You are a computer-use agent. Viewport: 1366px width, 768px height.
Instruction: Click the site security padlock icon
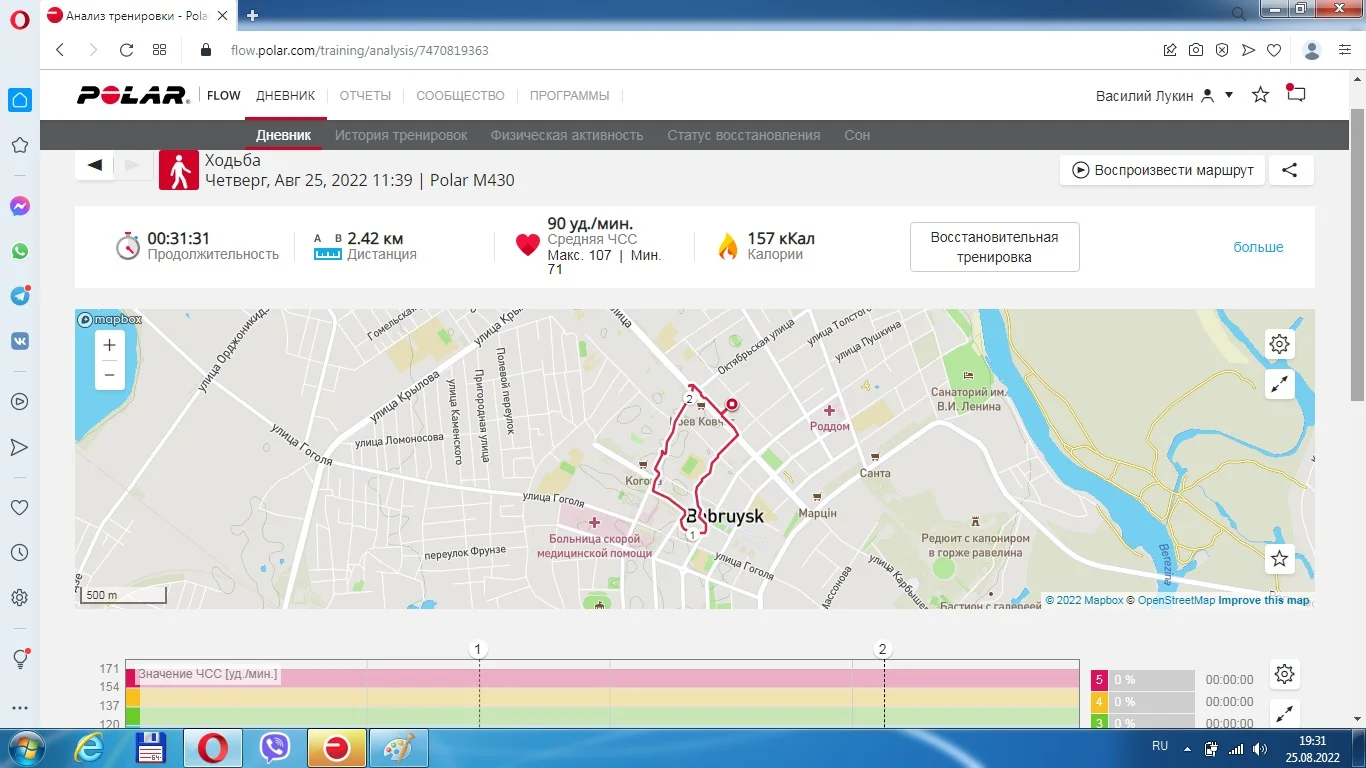tap(207, 50)
